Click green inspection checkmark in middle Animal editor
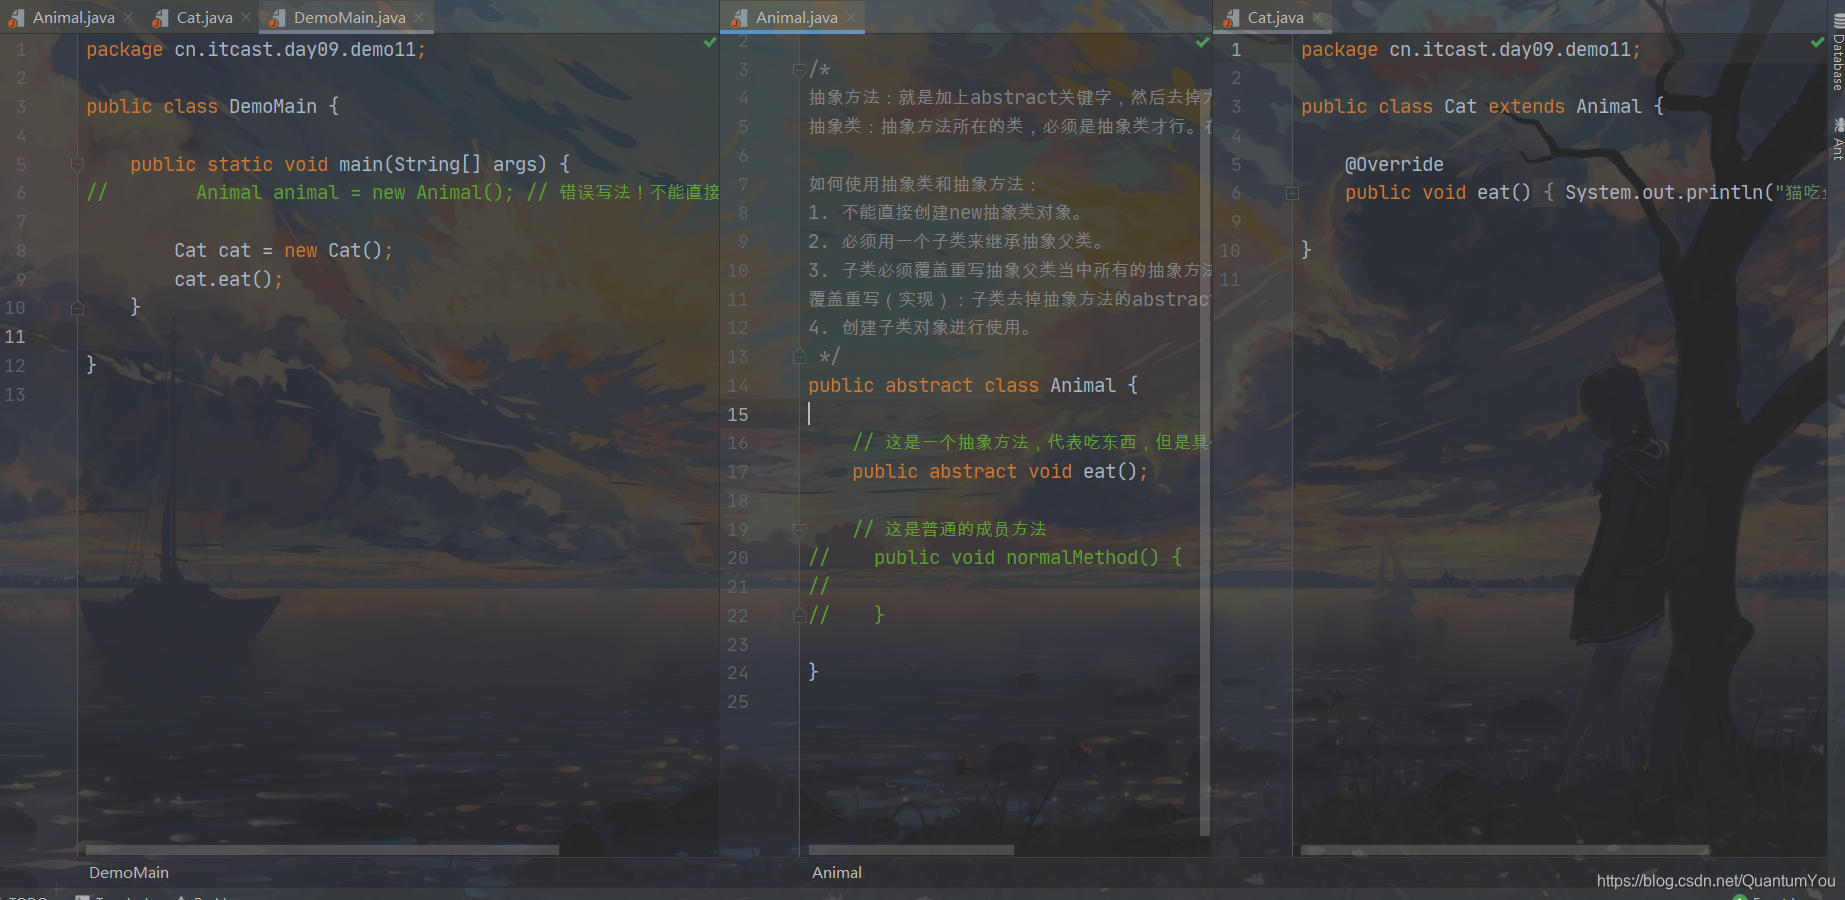 point(1203,42)
